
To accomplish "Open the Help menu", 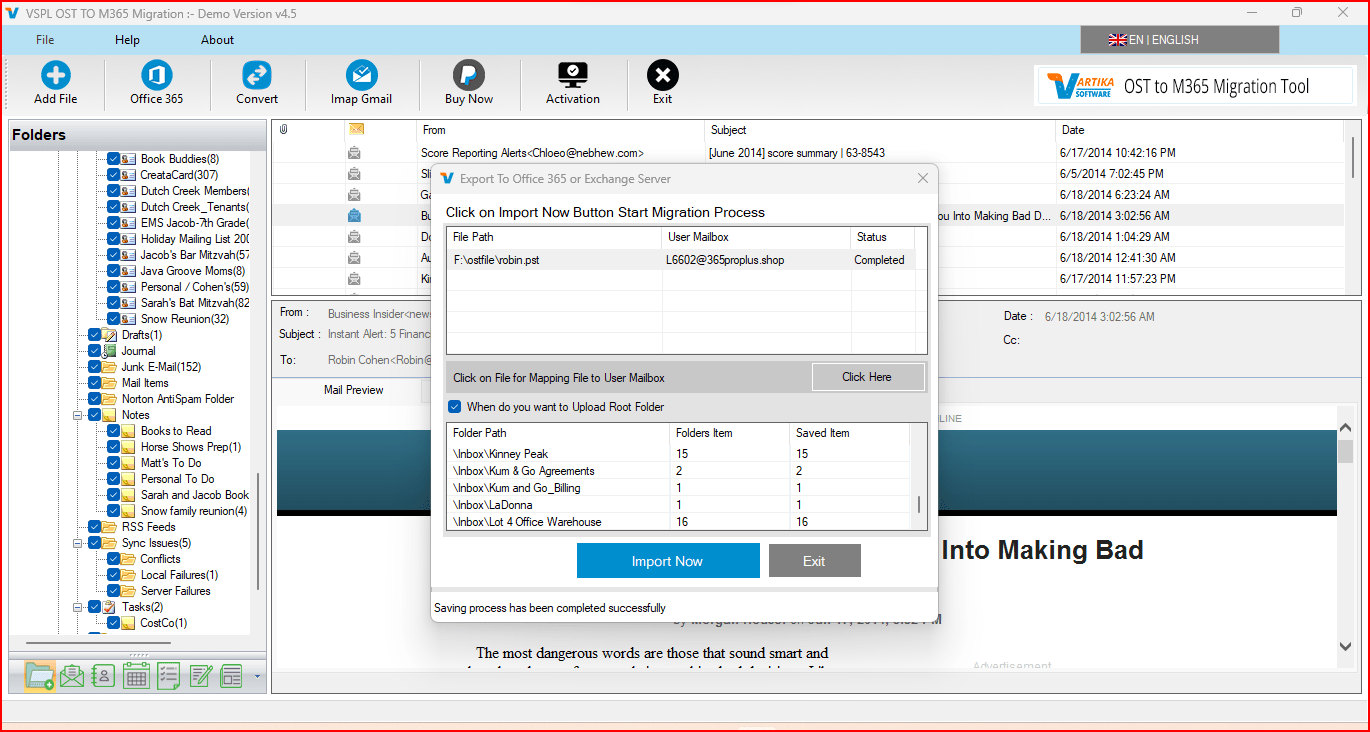I will [127, 40].
